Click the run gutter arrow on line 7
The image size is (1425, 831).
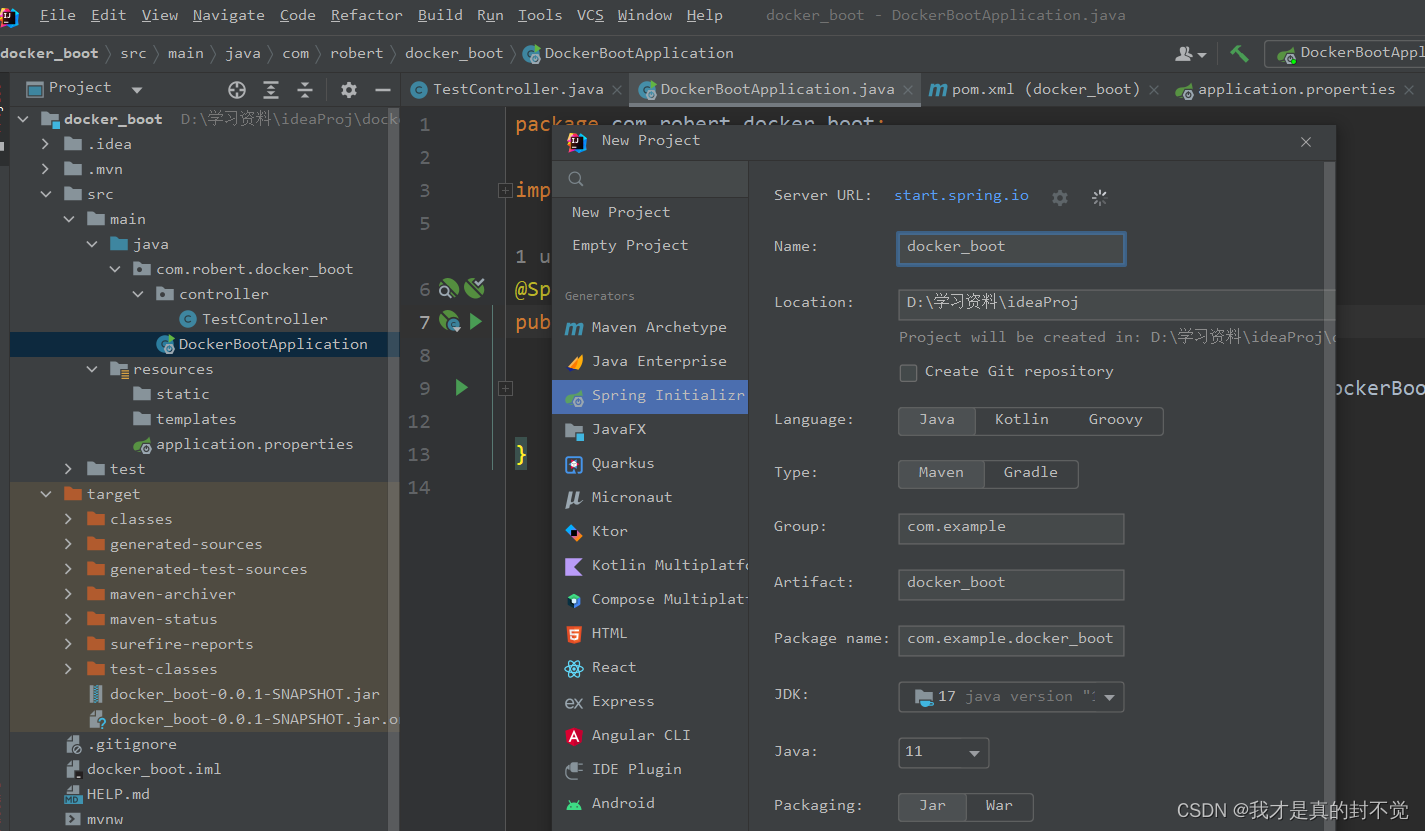click(476, 322)
